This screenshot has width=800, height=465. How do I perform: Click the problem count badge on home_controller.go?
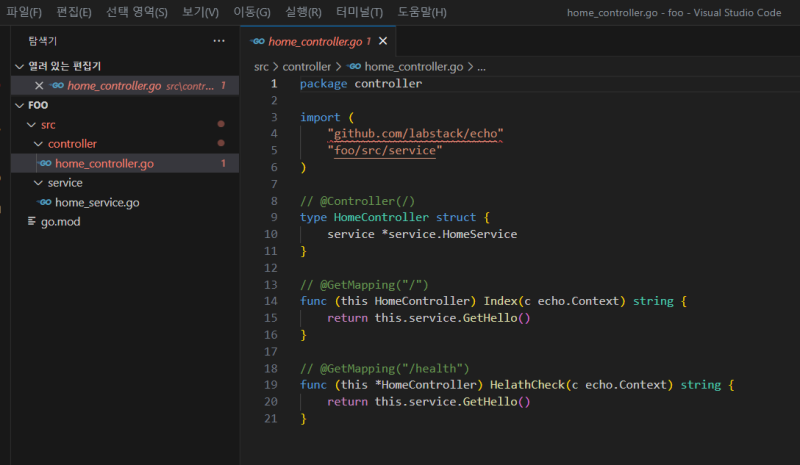pos(222,163)
